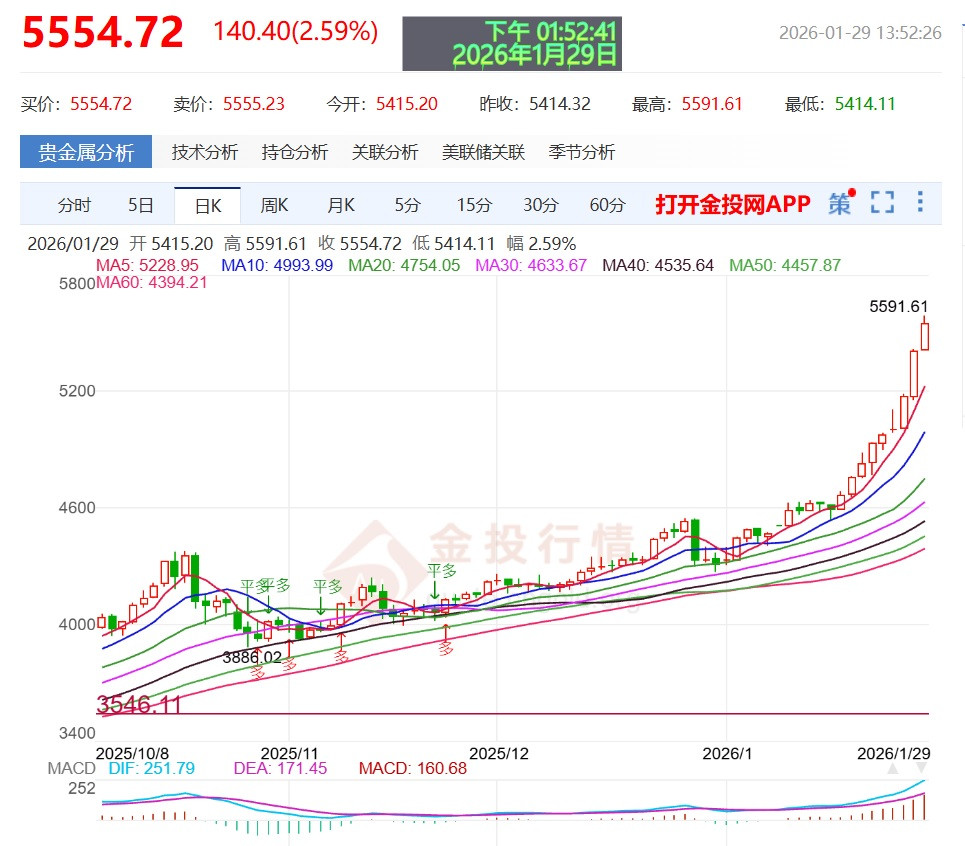The width and height of the screenshot is (965, 846).
Task: Switch to 月K monthly candlestick view
Action: 341,205
